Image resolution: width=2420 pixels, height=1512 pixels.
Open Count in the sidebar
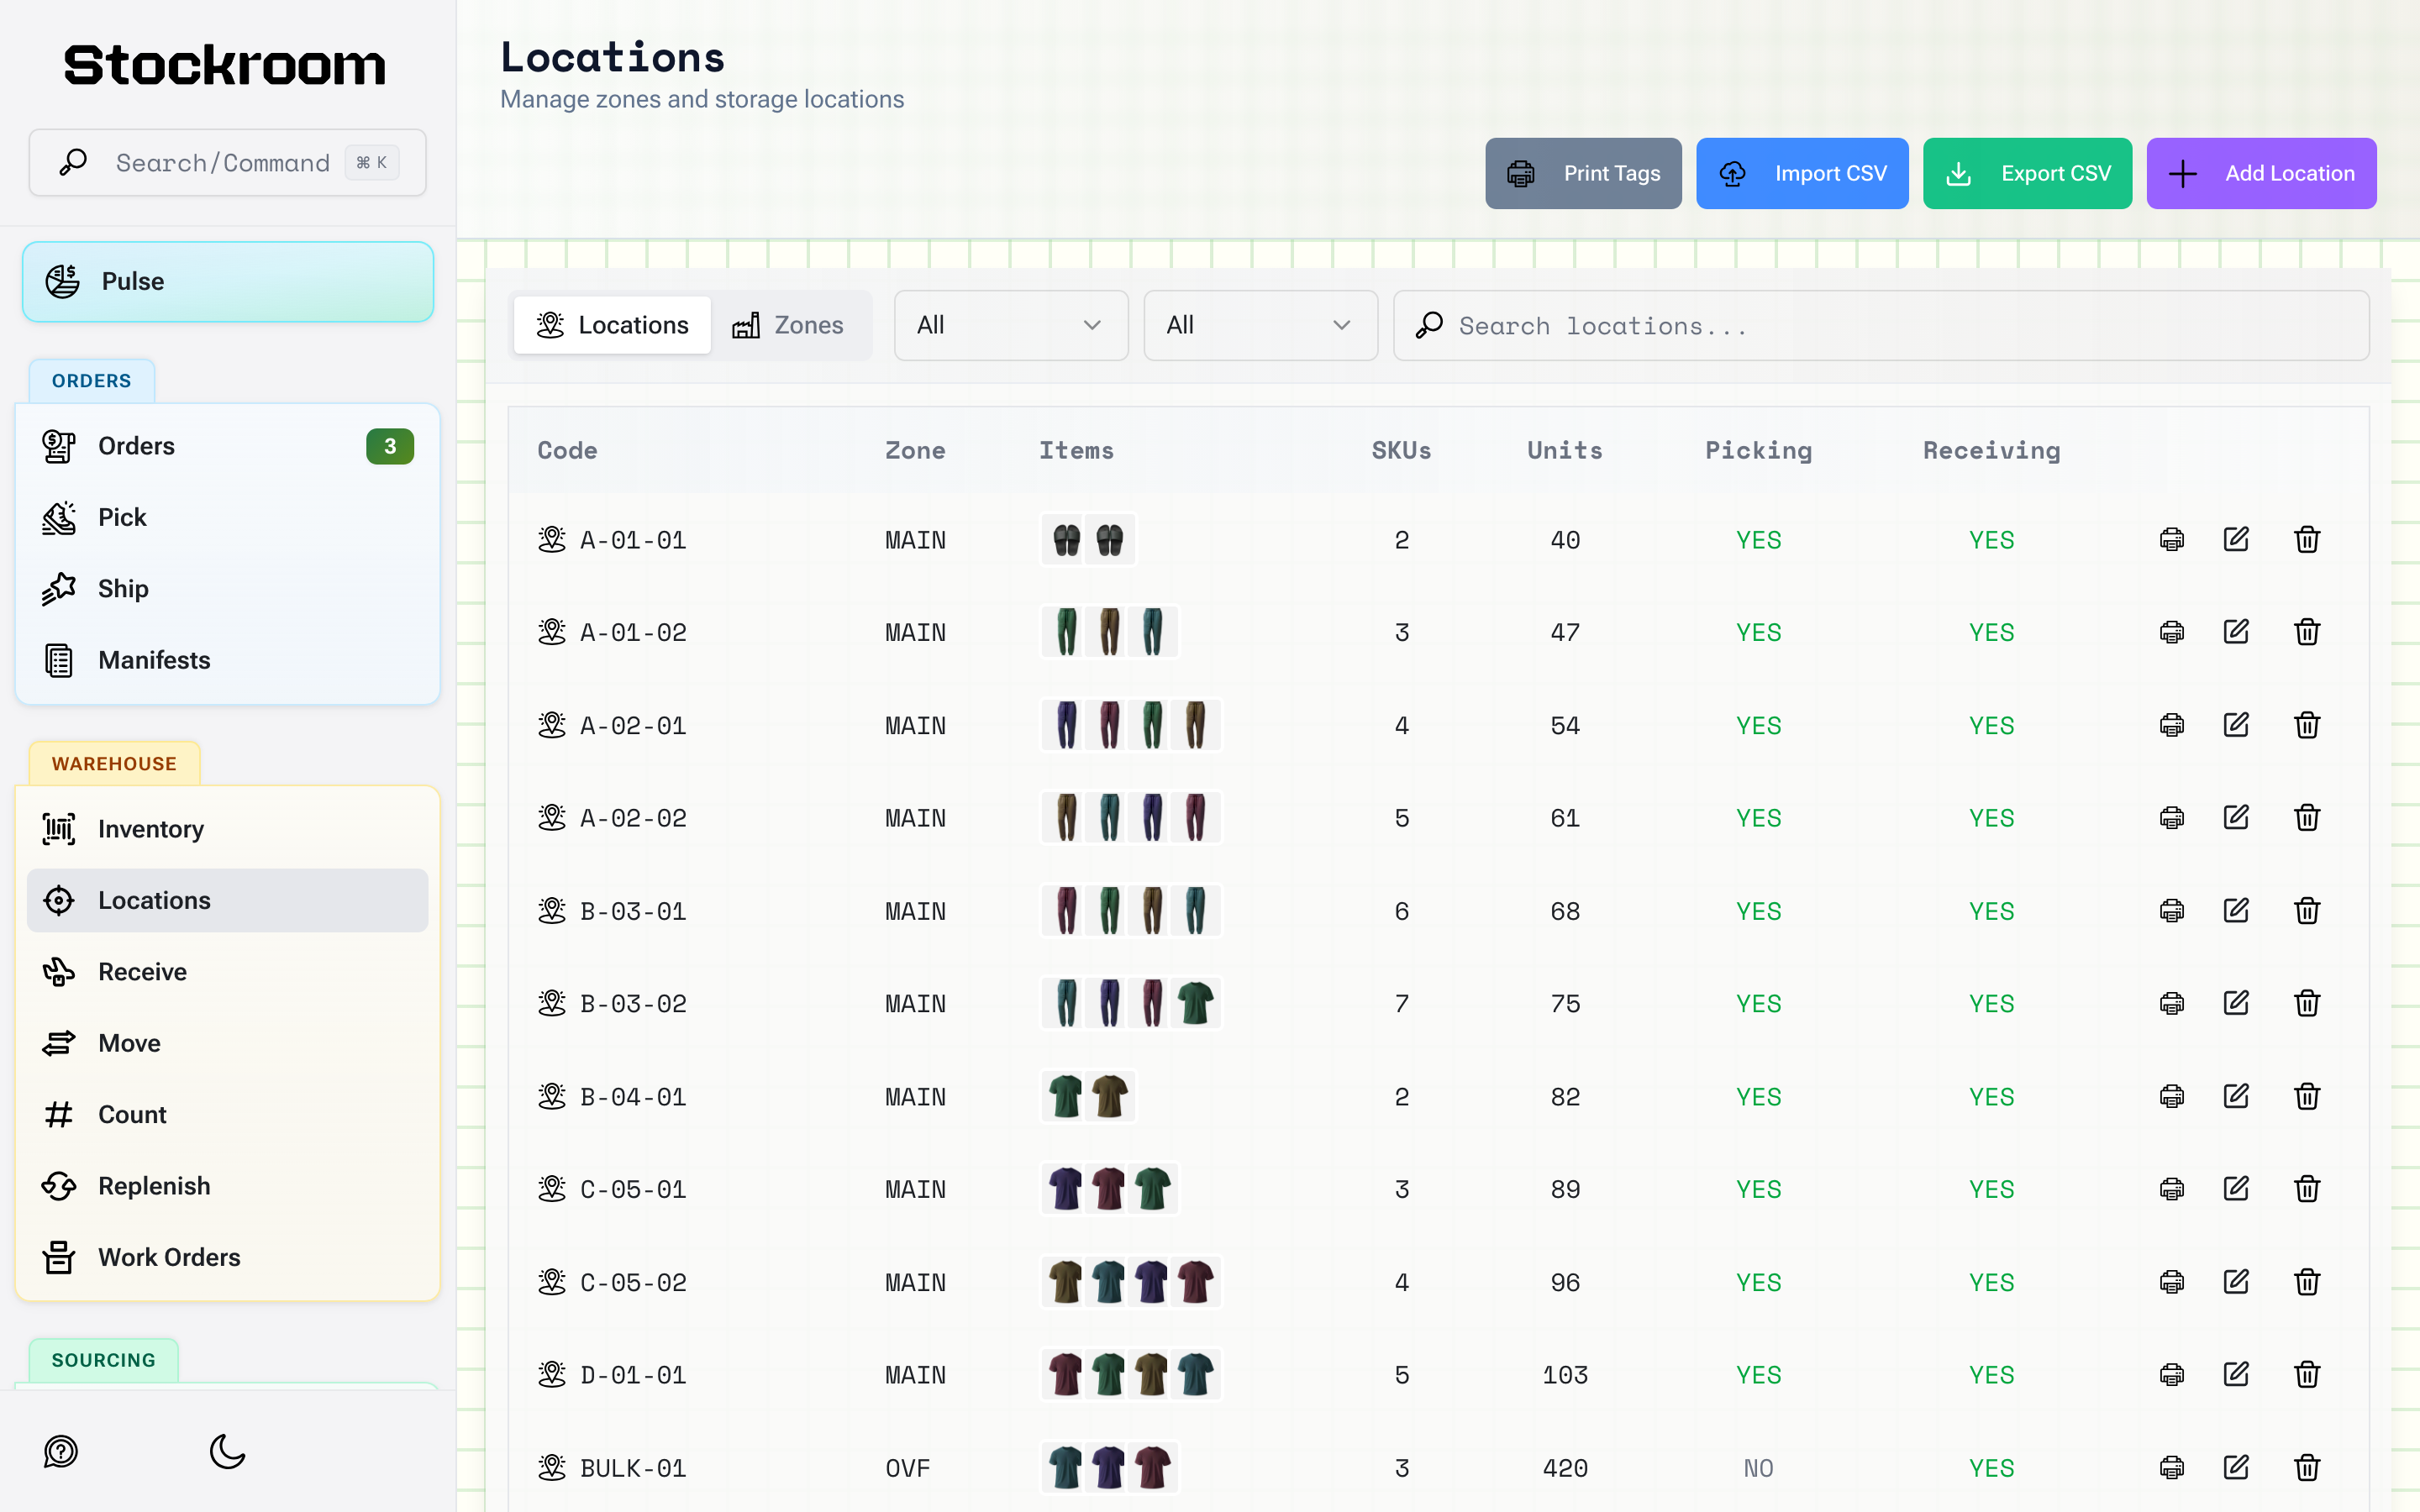(x=228, y=1114)
